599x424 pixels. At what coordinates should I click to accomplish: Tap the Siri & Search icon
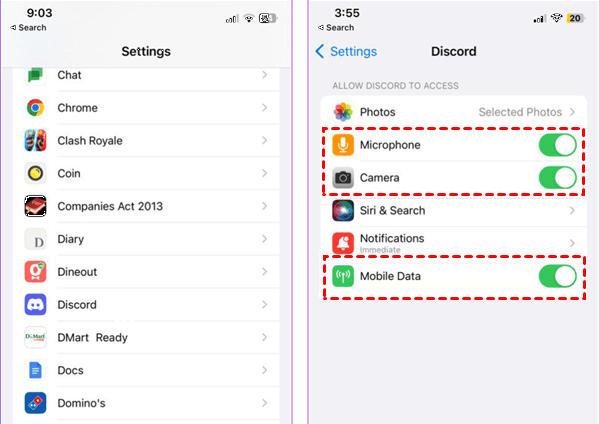pos(343,210)
